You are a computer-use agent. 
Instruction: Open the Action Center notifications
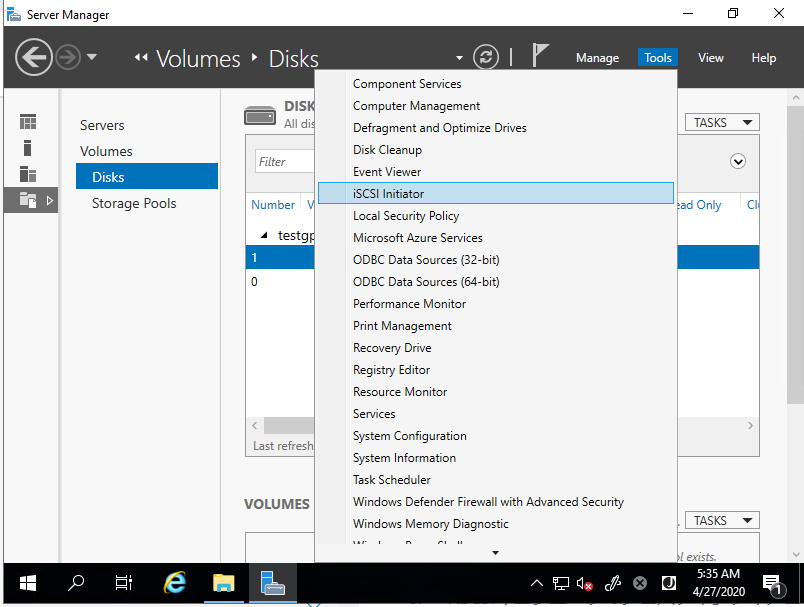tap(774, 584)
